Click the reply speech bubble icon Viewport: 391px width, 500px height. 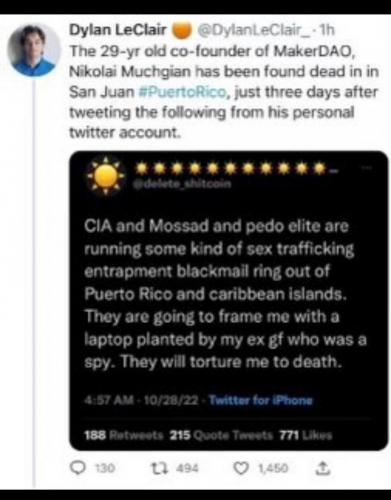coord(78,468)
